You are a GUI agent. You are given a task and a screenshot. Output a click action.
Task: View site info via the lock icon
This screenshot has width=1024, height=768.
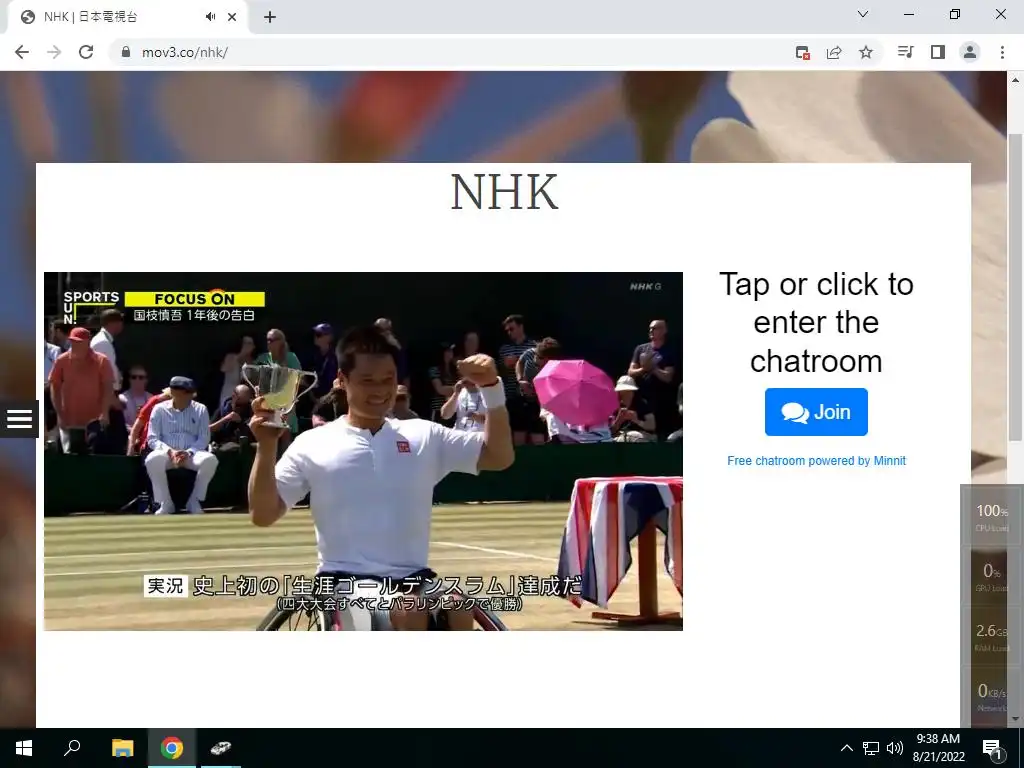point(126,52)
